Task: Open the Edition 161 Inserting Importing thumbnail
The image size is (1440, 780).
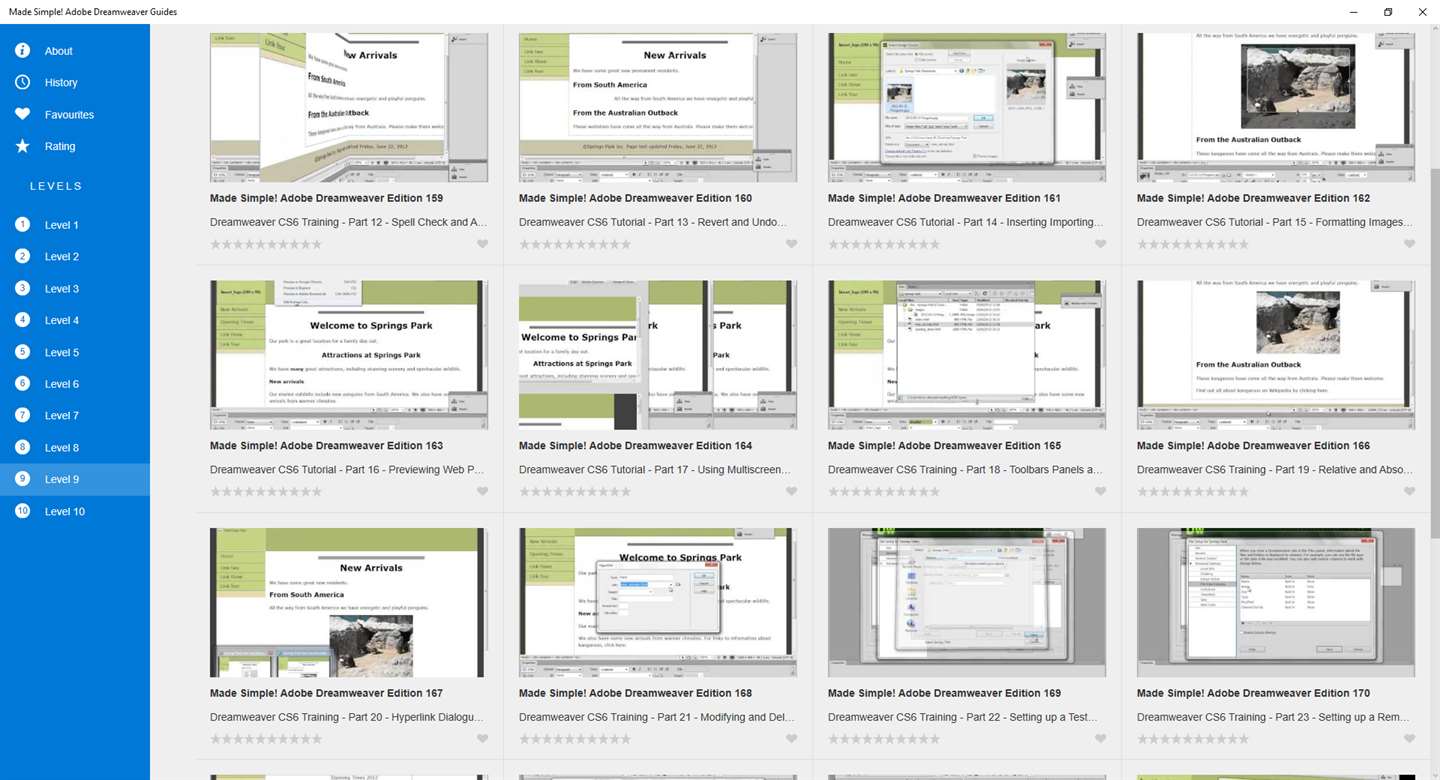Action: point(967,107)
